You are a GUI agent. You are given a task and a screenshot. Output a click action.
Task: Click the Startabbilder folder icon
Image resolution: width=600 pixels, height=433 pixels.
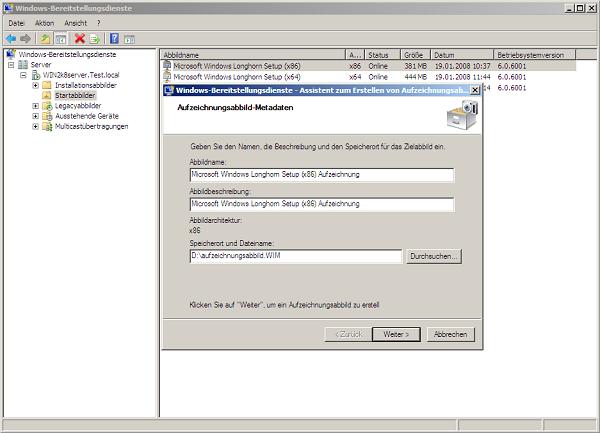(x=47, y=95)
